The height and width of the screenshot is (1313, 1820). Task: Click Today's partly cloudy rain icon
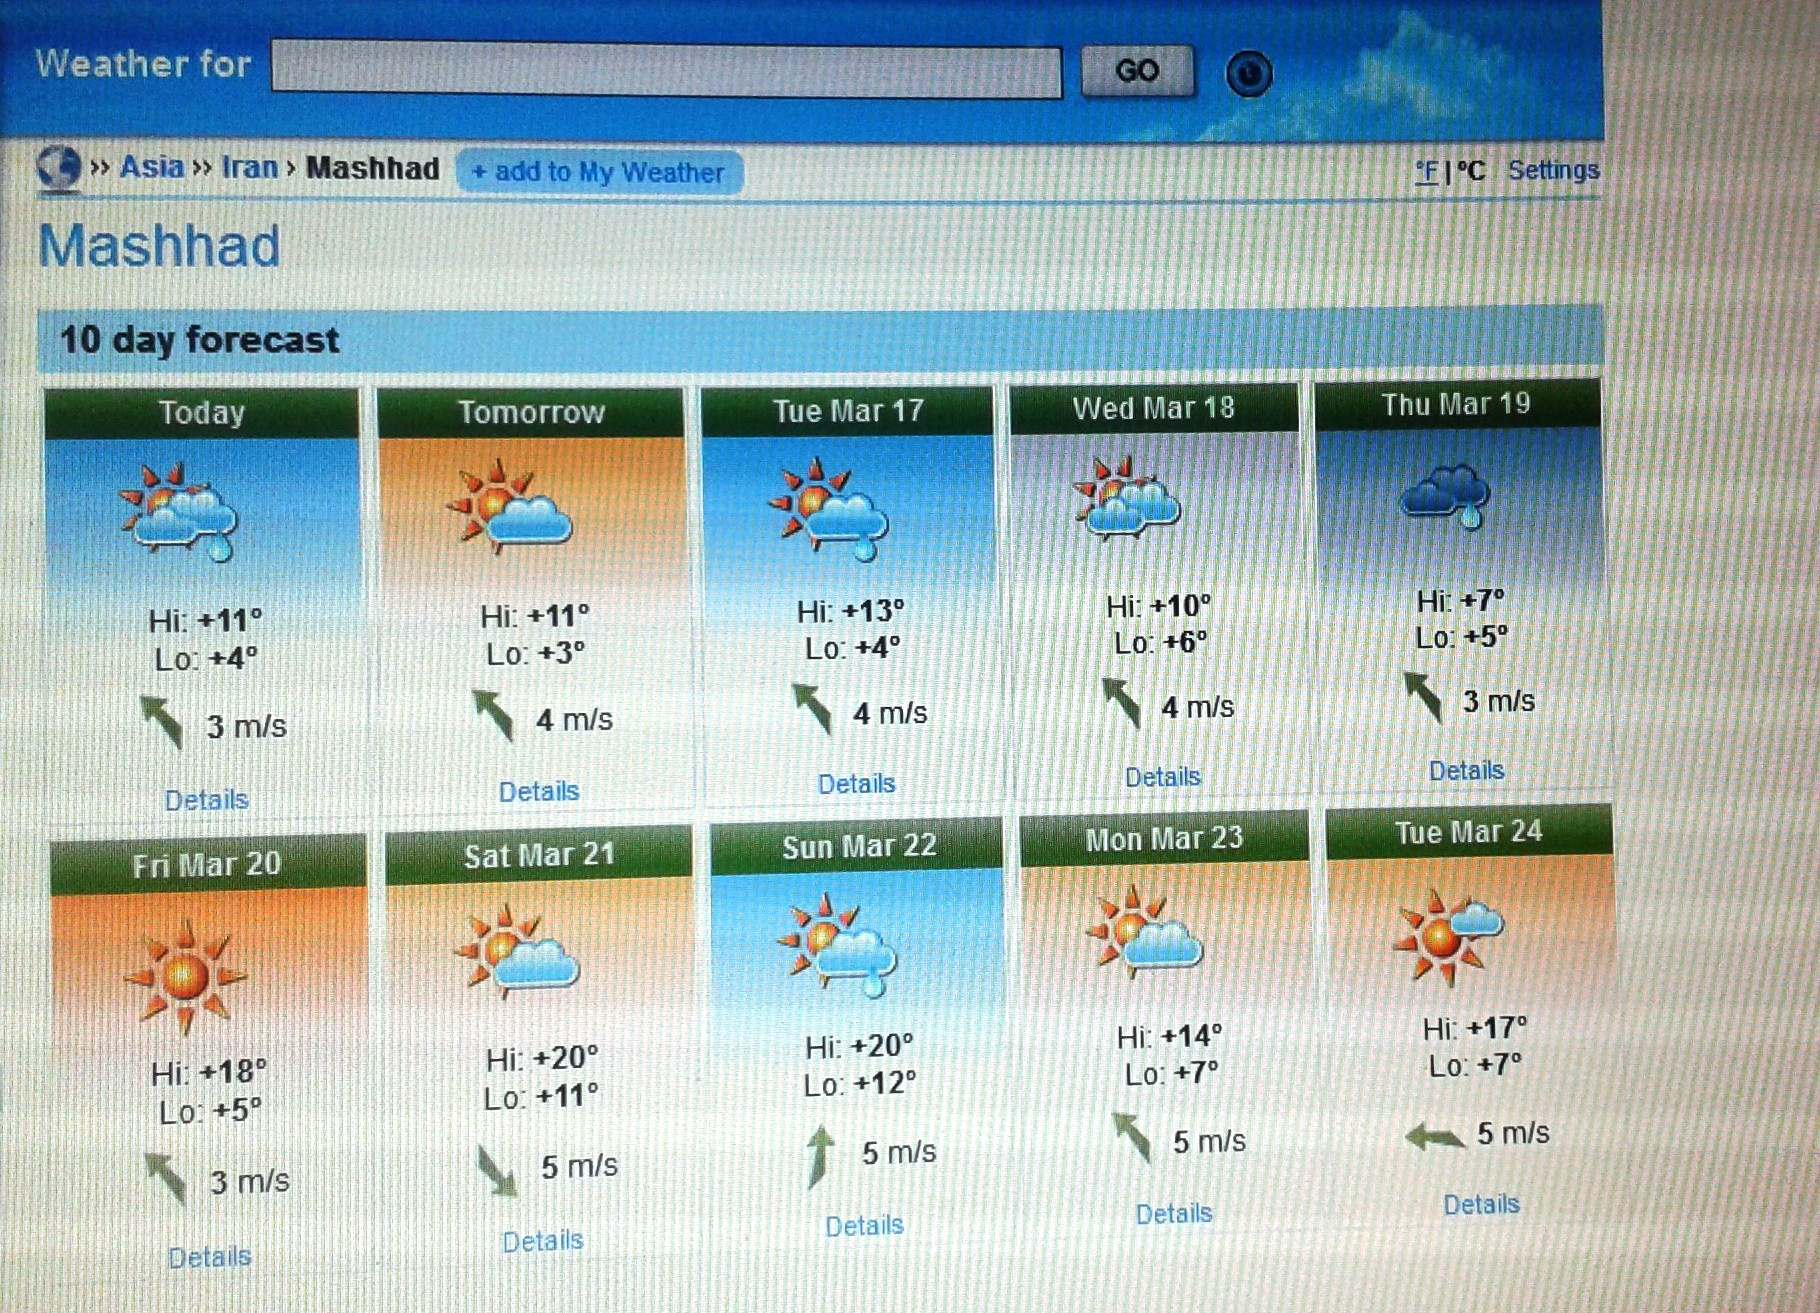point(177,511)
